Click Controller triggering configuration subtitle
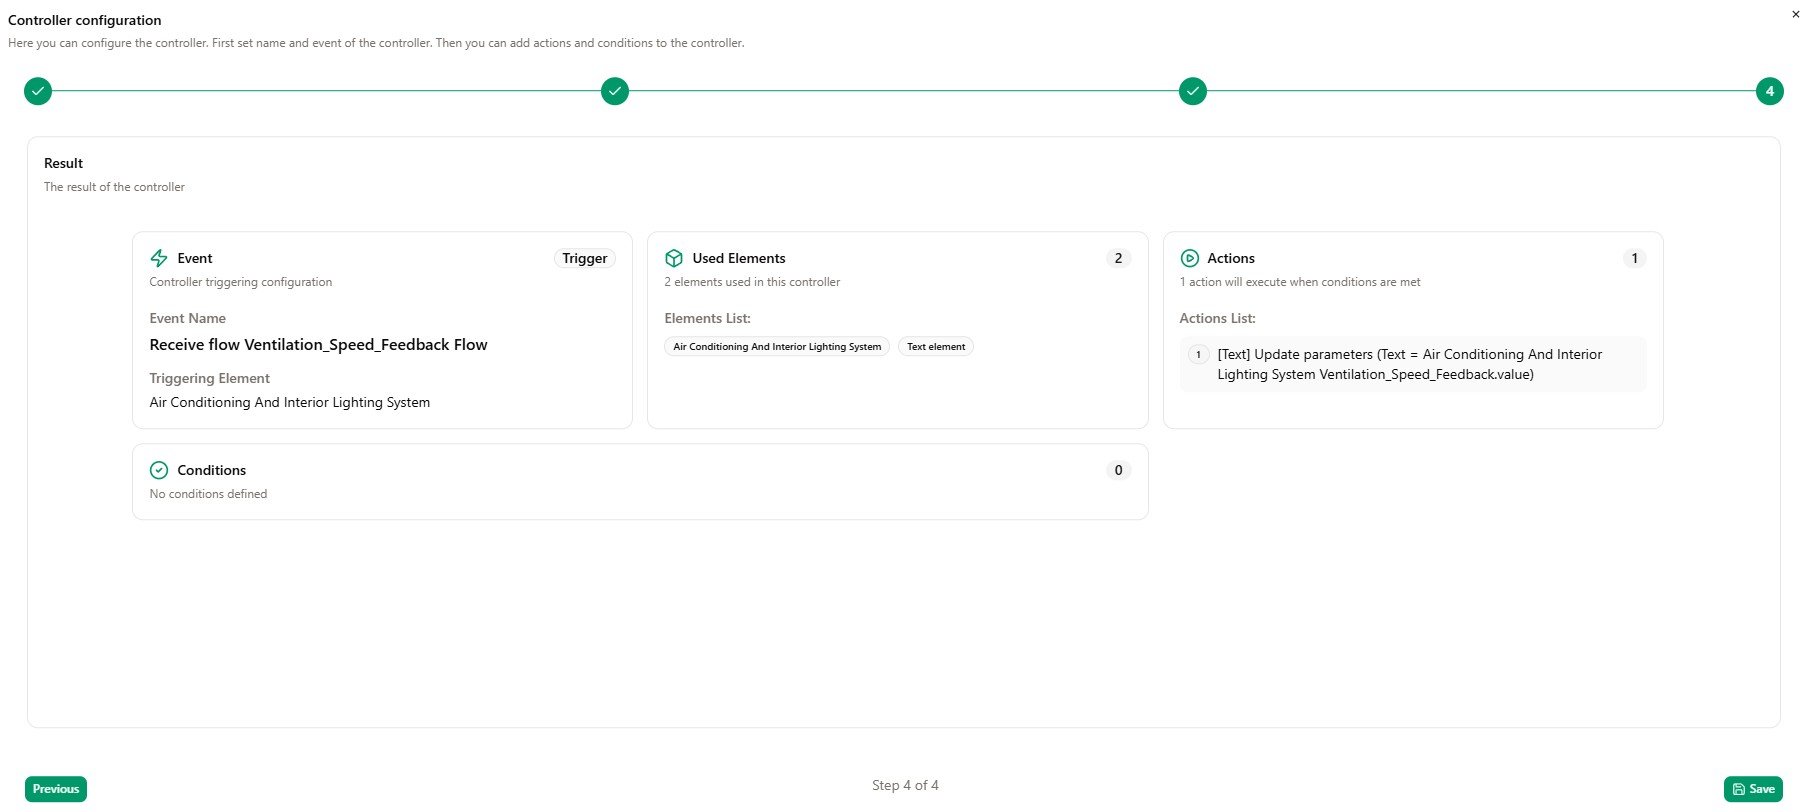The width and height of the screenshot is (1812, 812). pyautogui.click(x=241, y=282)
